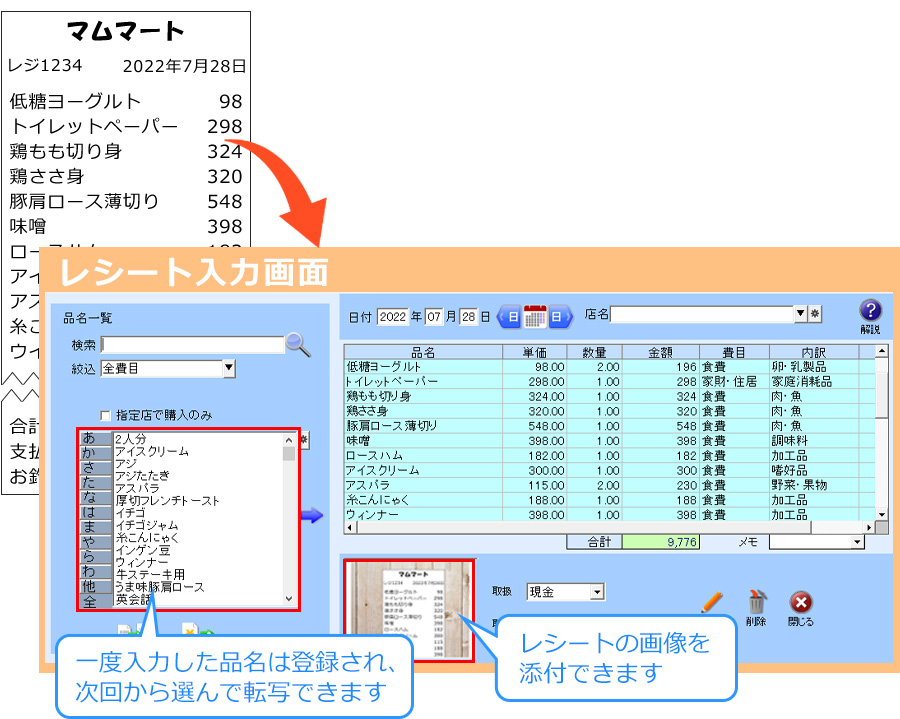Click the year field 2022
The image size is (900, 719).
click(393, 317)
